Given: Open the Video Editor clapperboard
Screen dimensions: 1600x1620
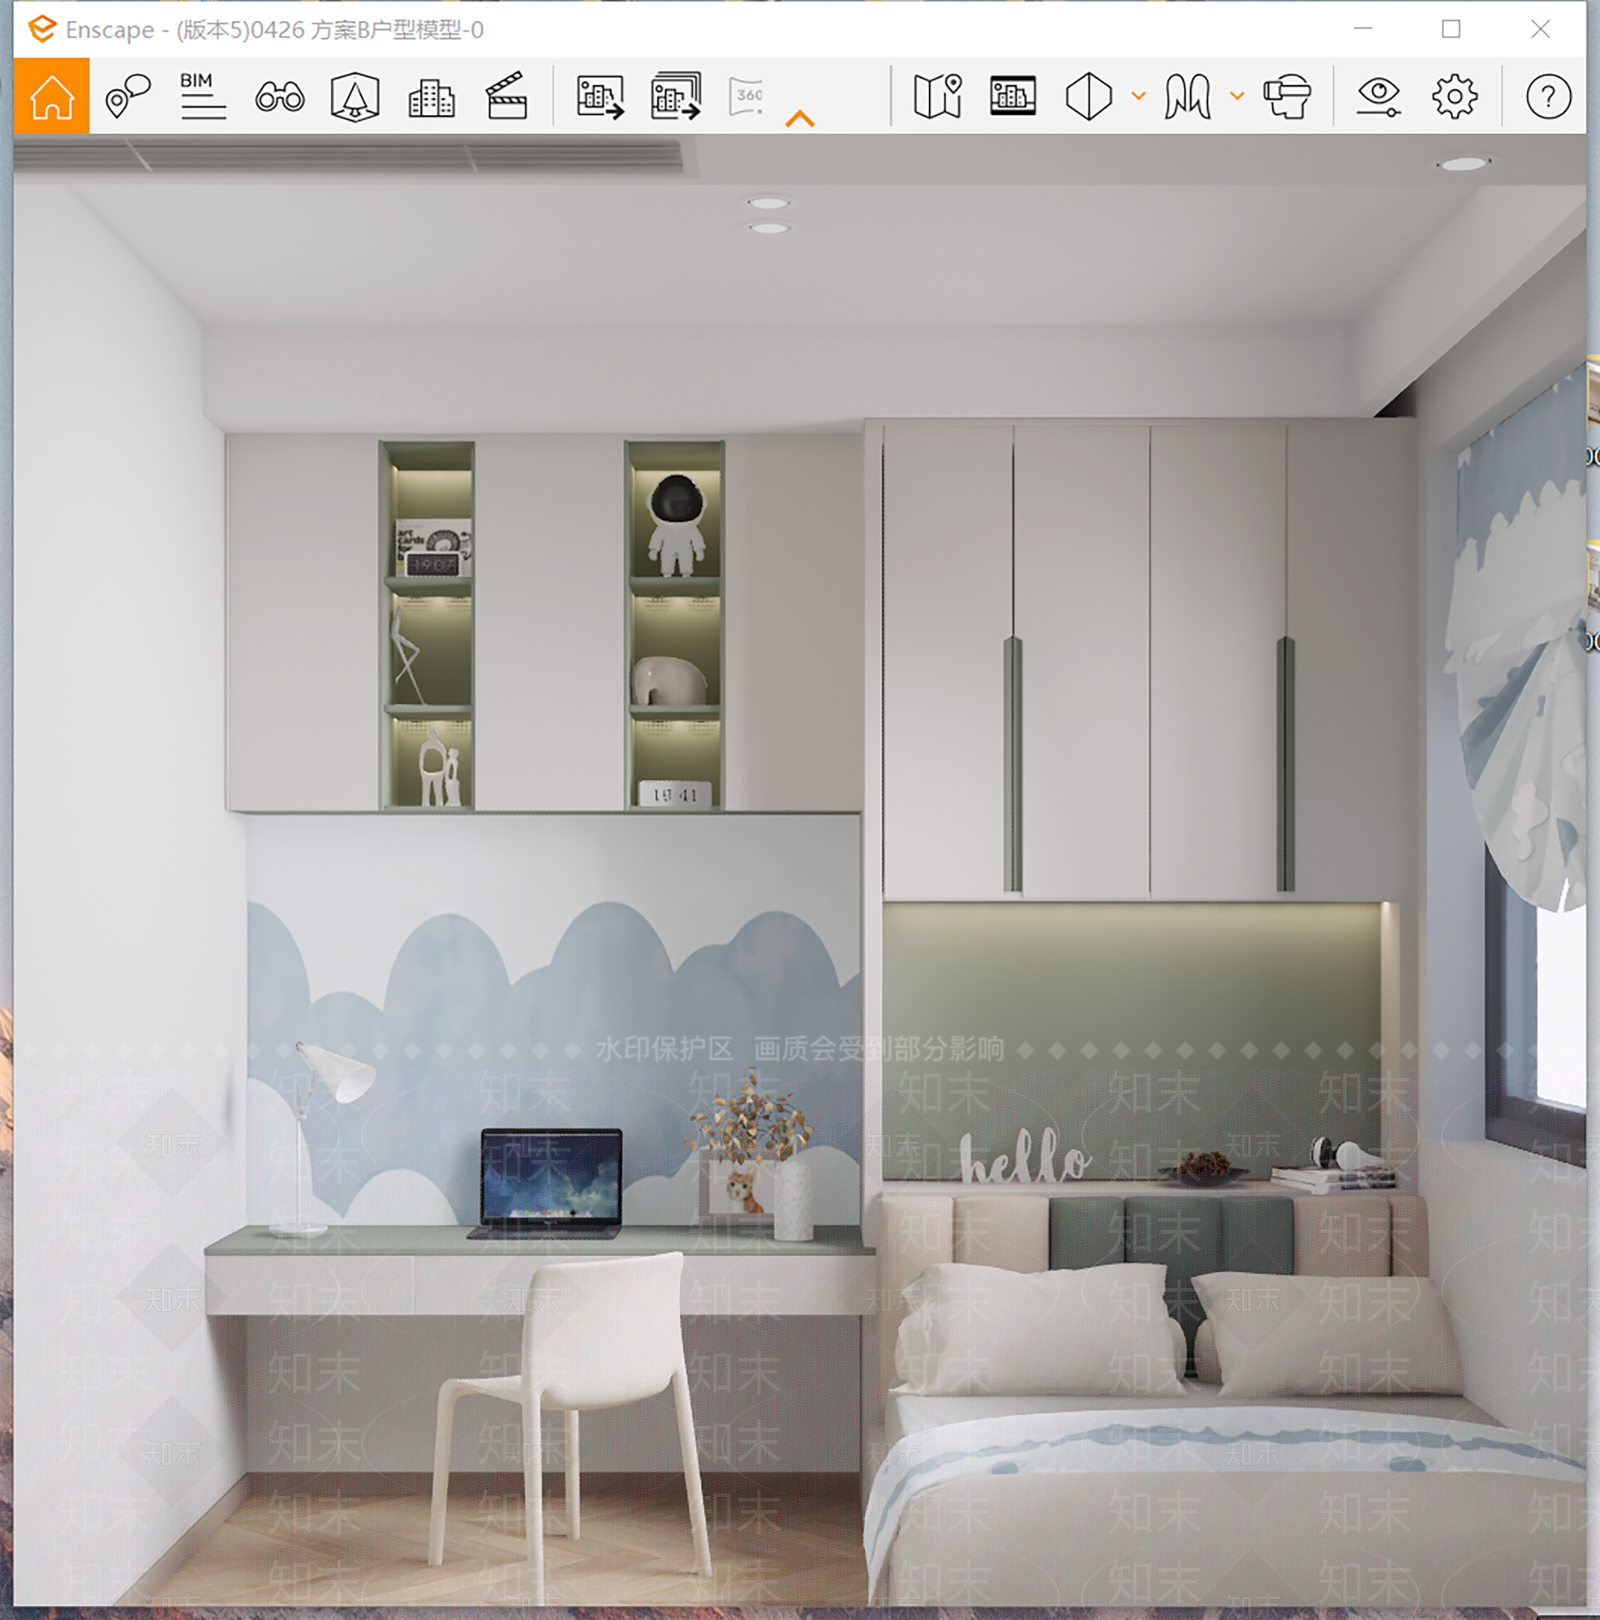Looking at the screenshot, I should pos(506,96).
